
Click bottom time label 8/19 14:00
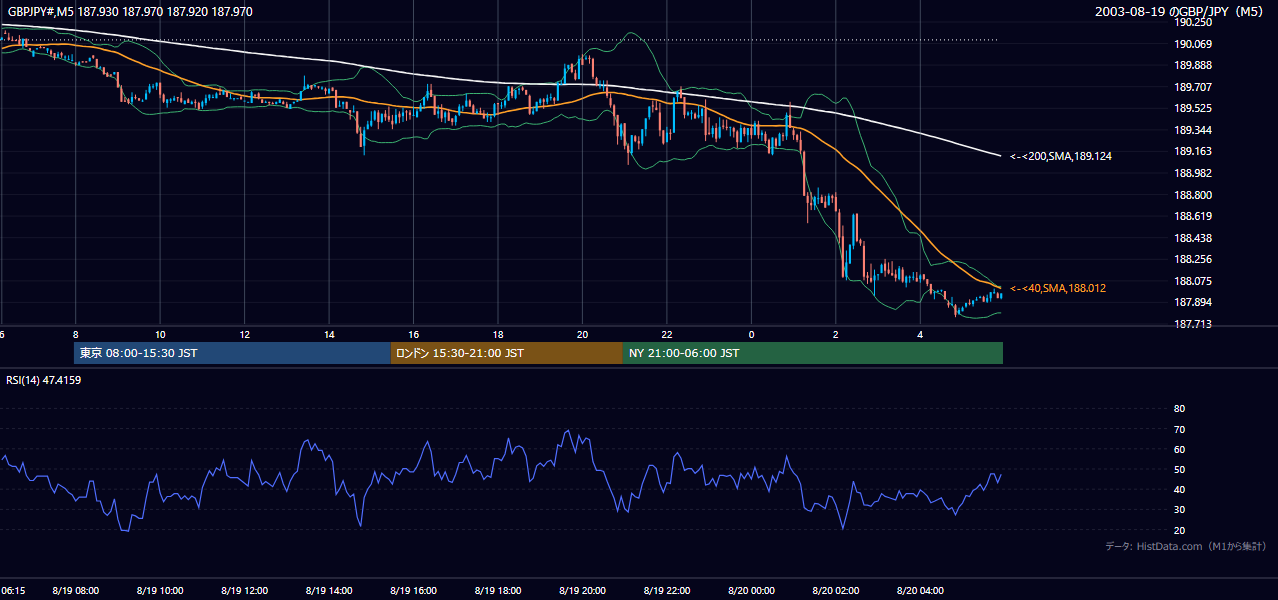pyautogui.click(x=329, y=591)
